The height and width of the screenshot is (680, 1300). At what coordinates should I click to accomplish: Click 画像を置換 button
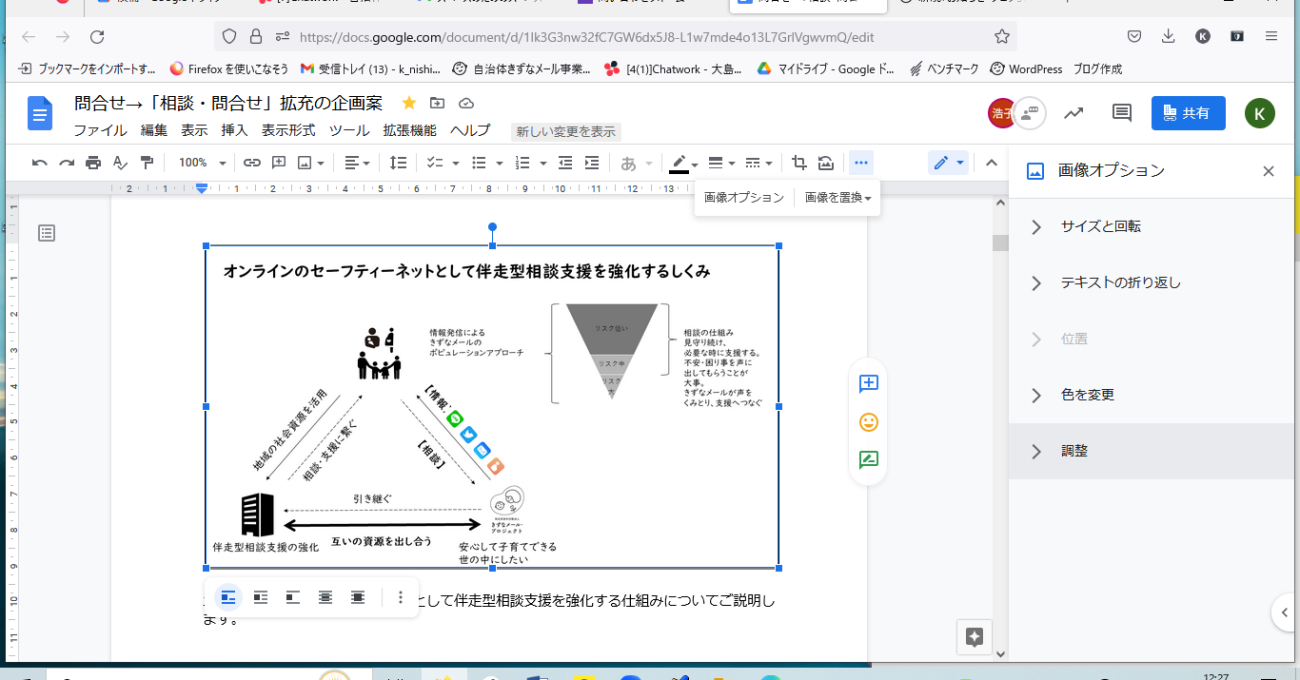837,198
